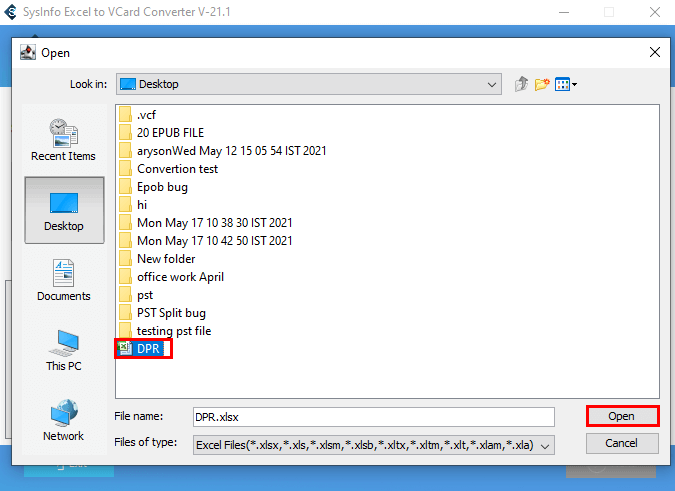Select the Epob bug folder
This screenshot has height=491, width=675.
point(154,187)
